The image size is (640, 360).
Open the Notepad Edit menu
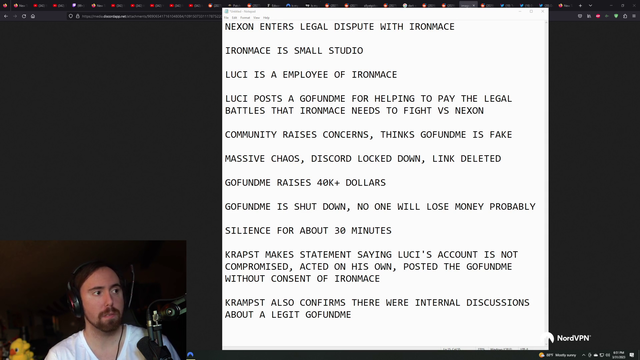pos(234,18)
